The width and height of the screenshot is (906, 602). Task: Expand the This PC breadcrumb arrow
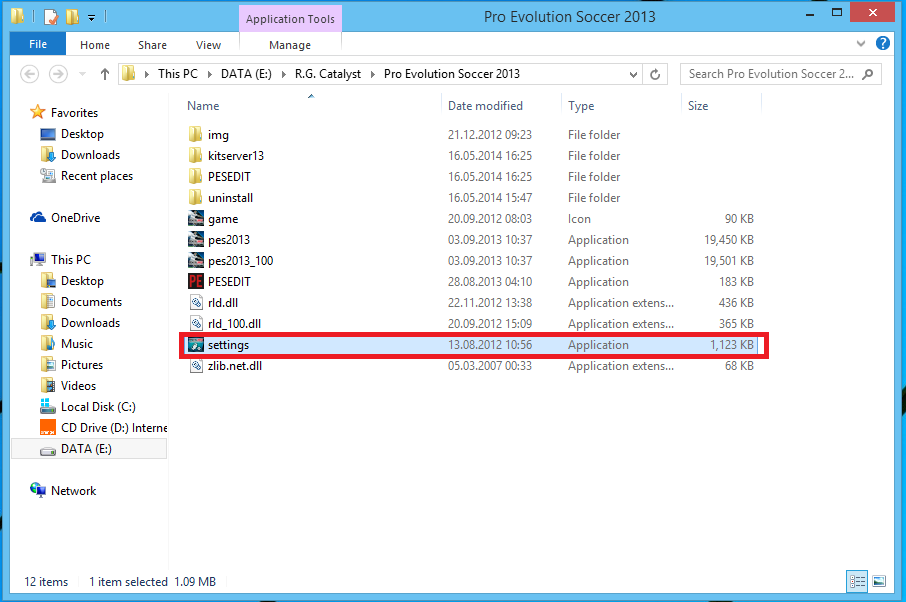pos(209,75)
